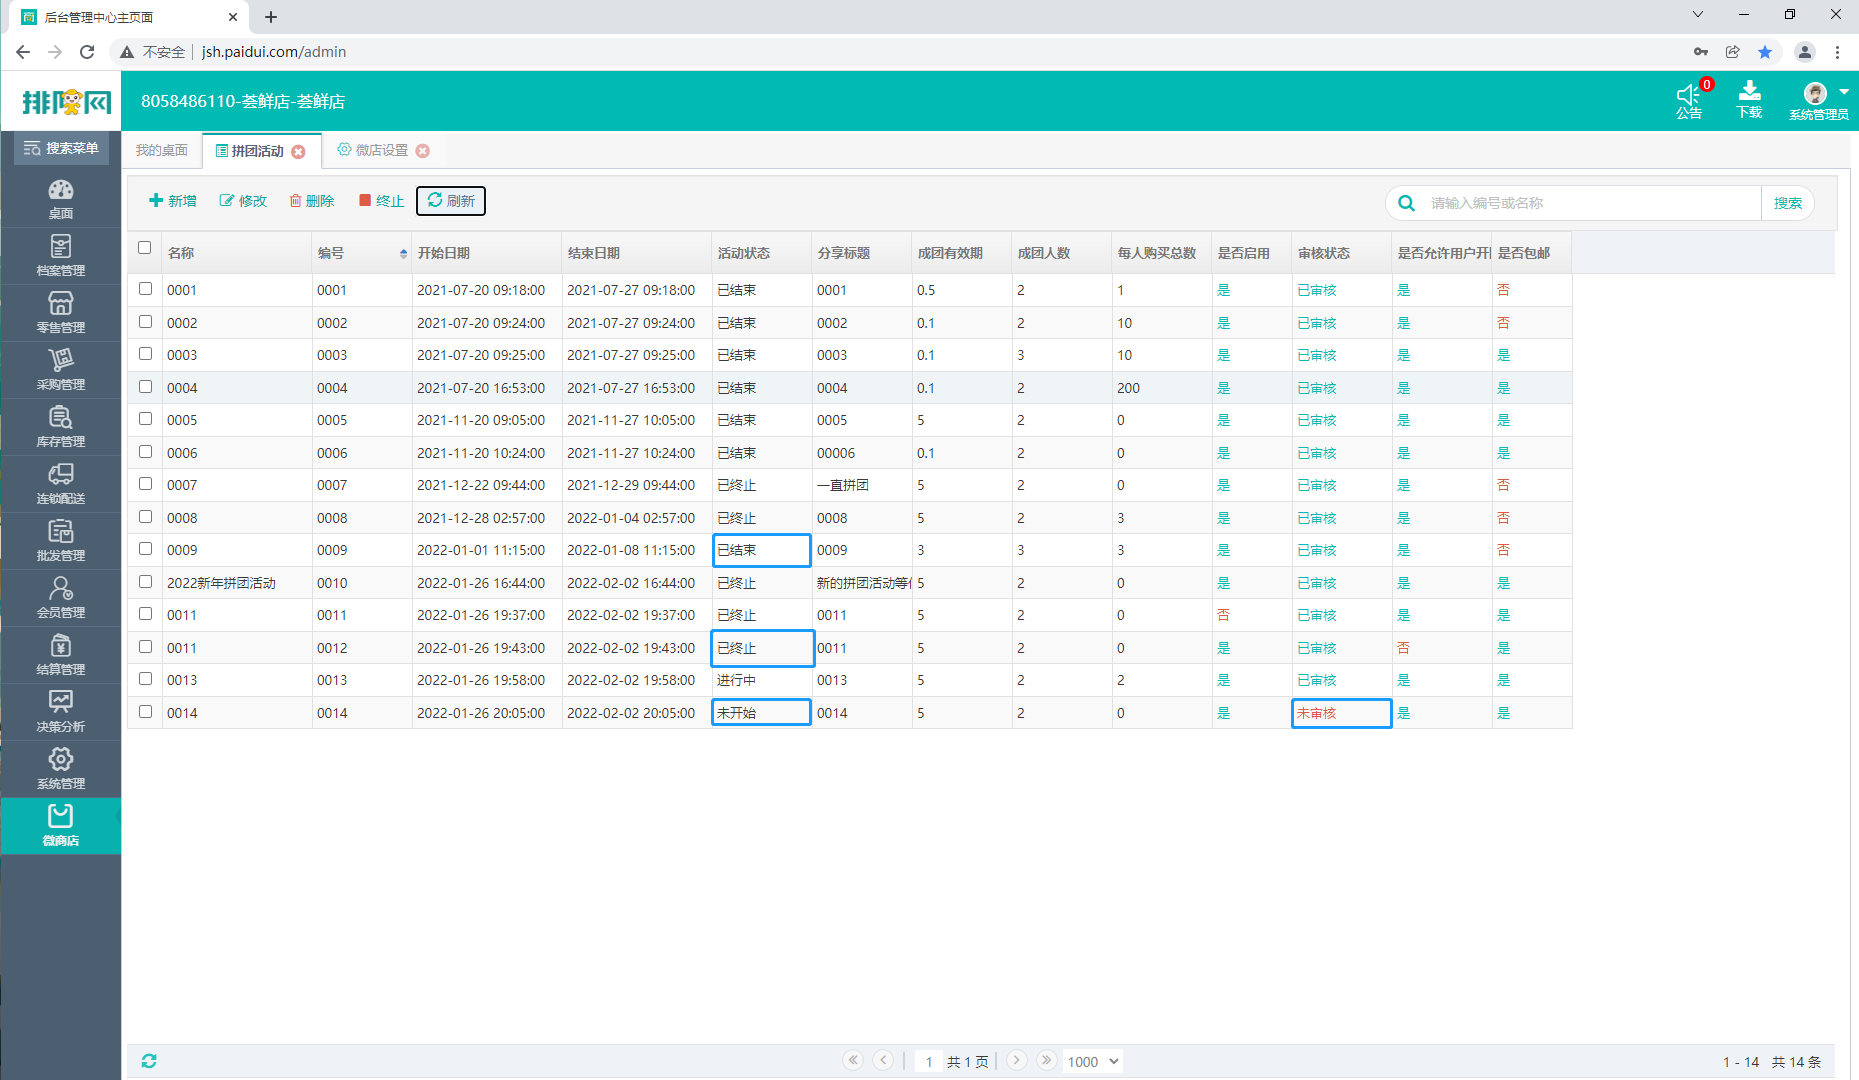
Task: Click the 终止 stop button
Action: 381,201
